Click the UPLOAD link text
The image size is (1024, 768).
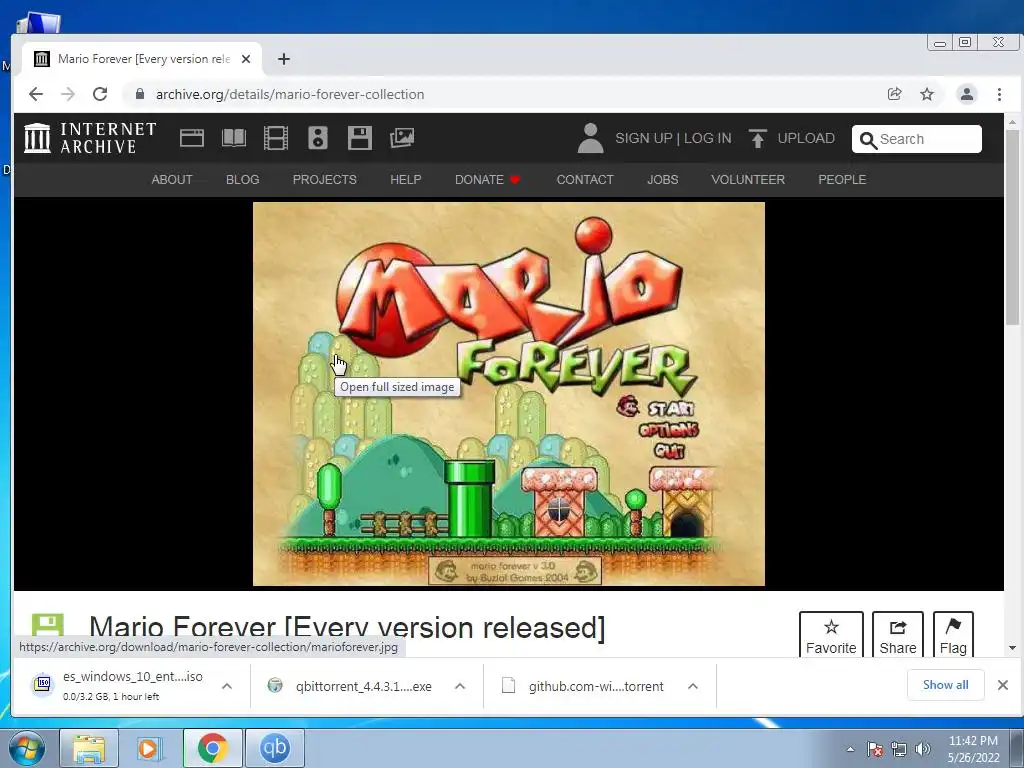pos(806,138)
